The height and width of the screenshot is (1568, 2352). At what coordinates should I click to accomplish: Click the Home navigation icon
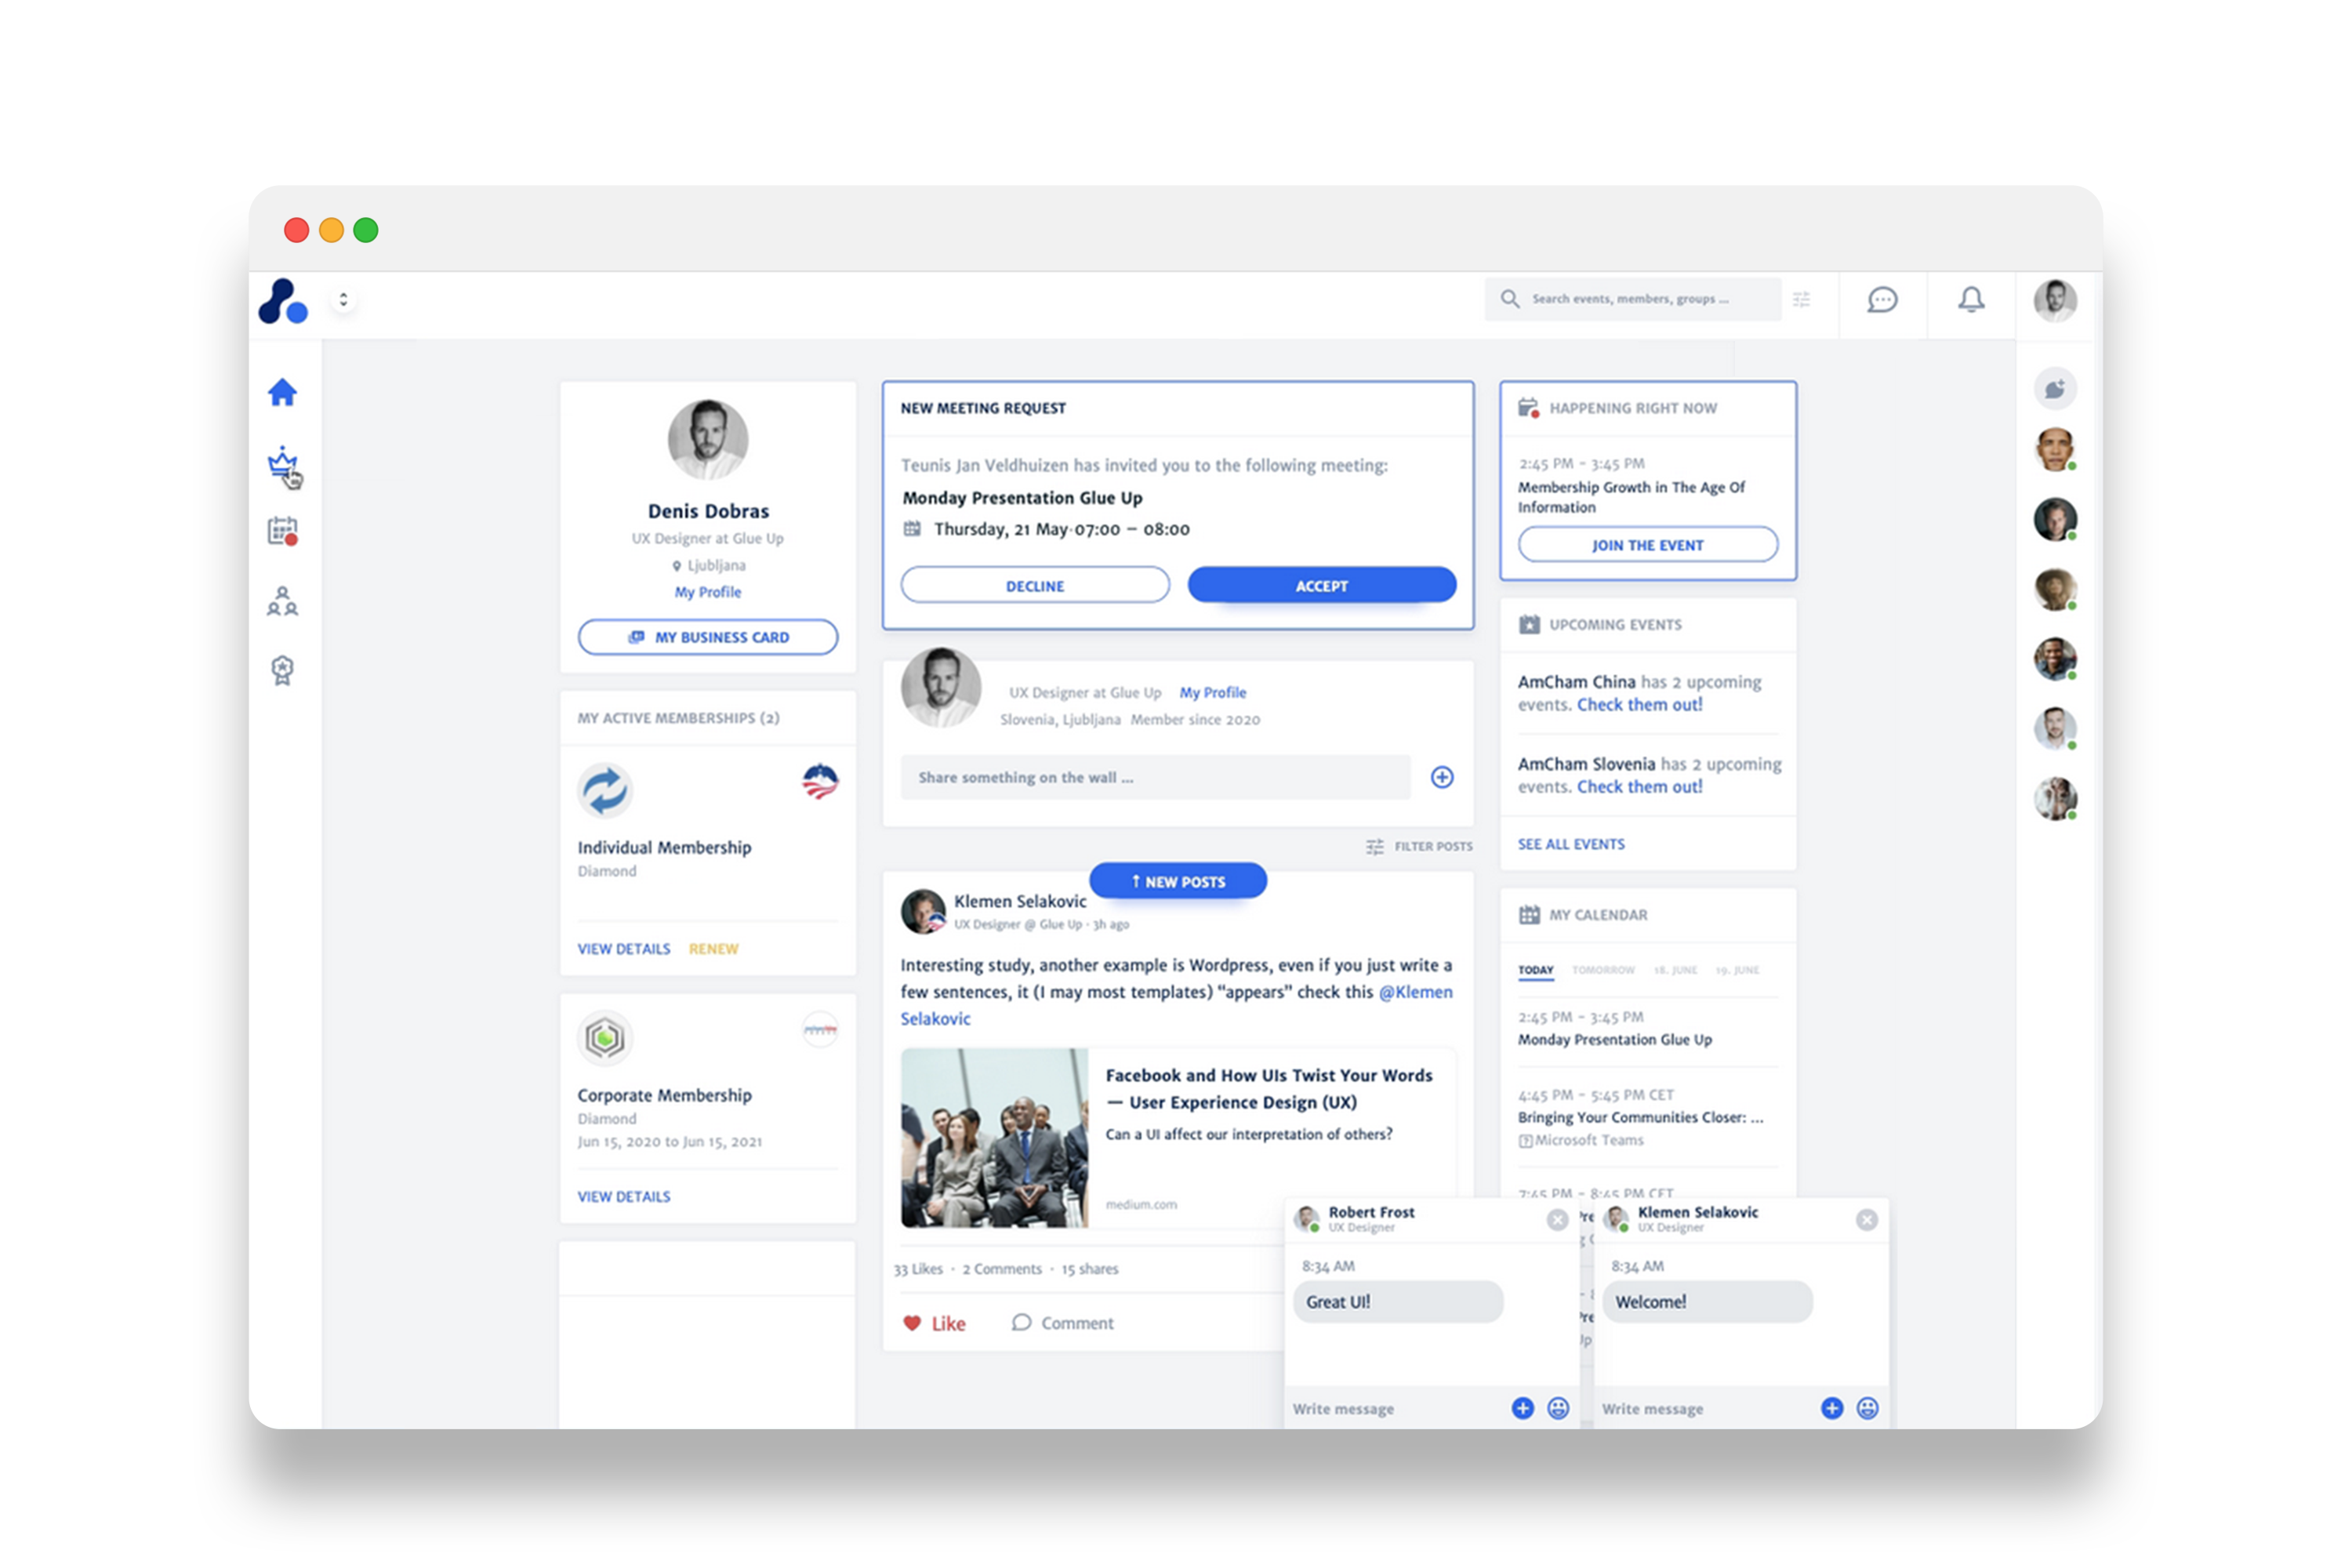pyautogui.click(x=284, y=390)
